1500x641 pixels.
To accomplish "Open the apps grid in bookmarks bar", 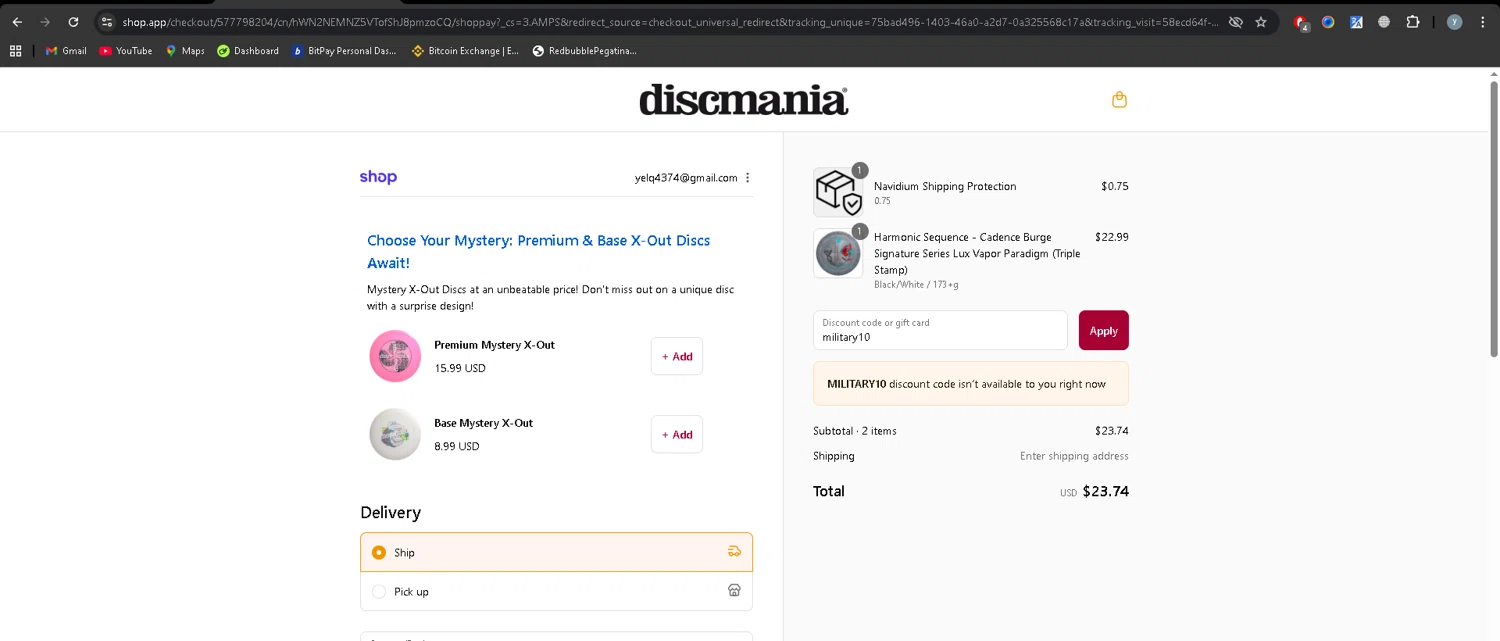I will point(15,51).
